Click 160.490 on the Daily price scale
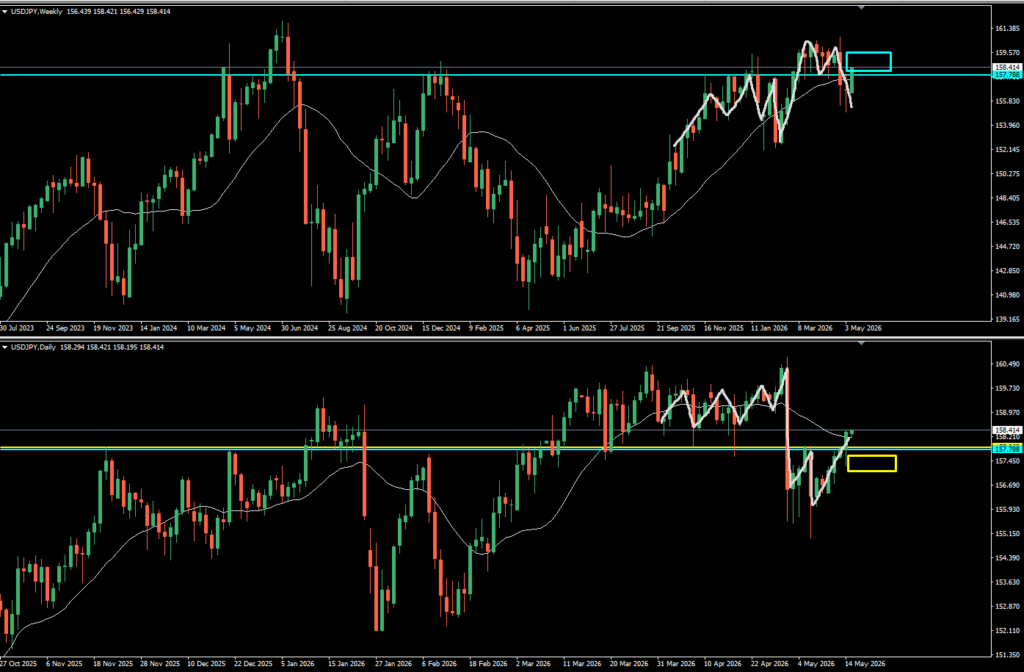Image resolution: width=1024 pixels, height=672 pixels. pyautogui.click(x=1008, y=364)
